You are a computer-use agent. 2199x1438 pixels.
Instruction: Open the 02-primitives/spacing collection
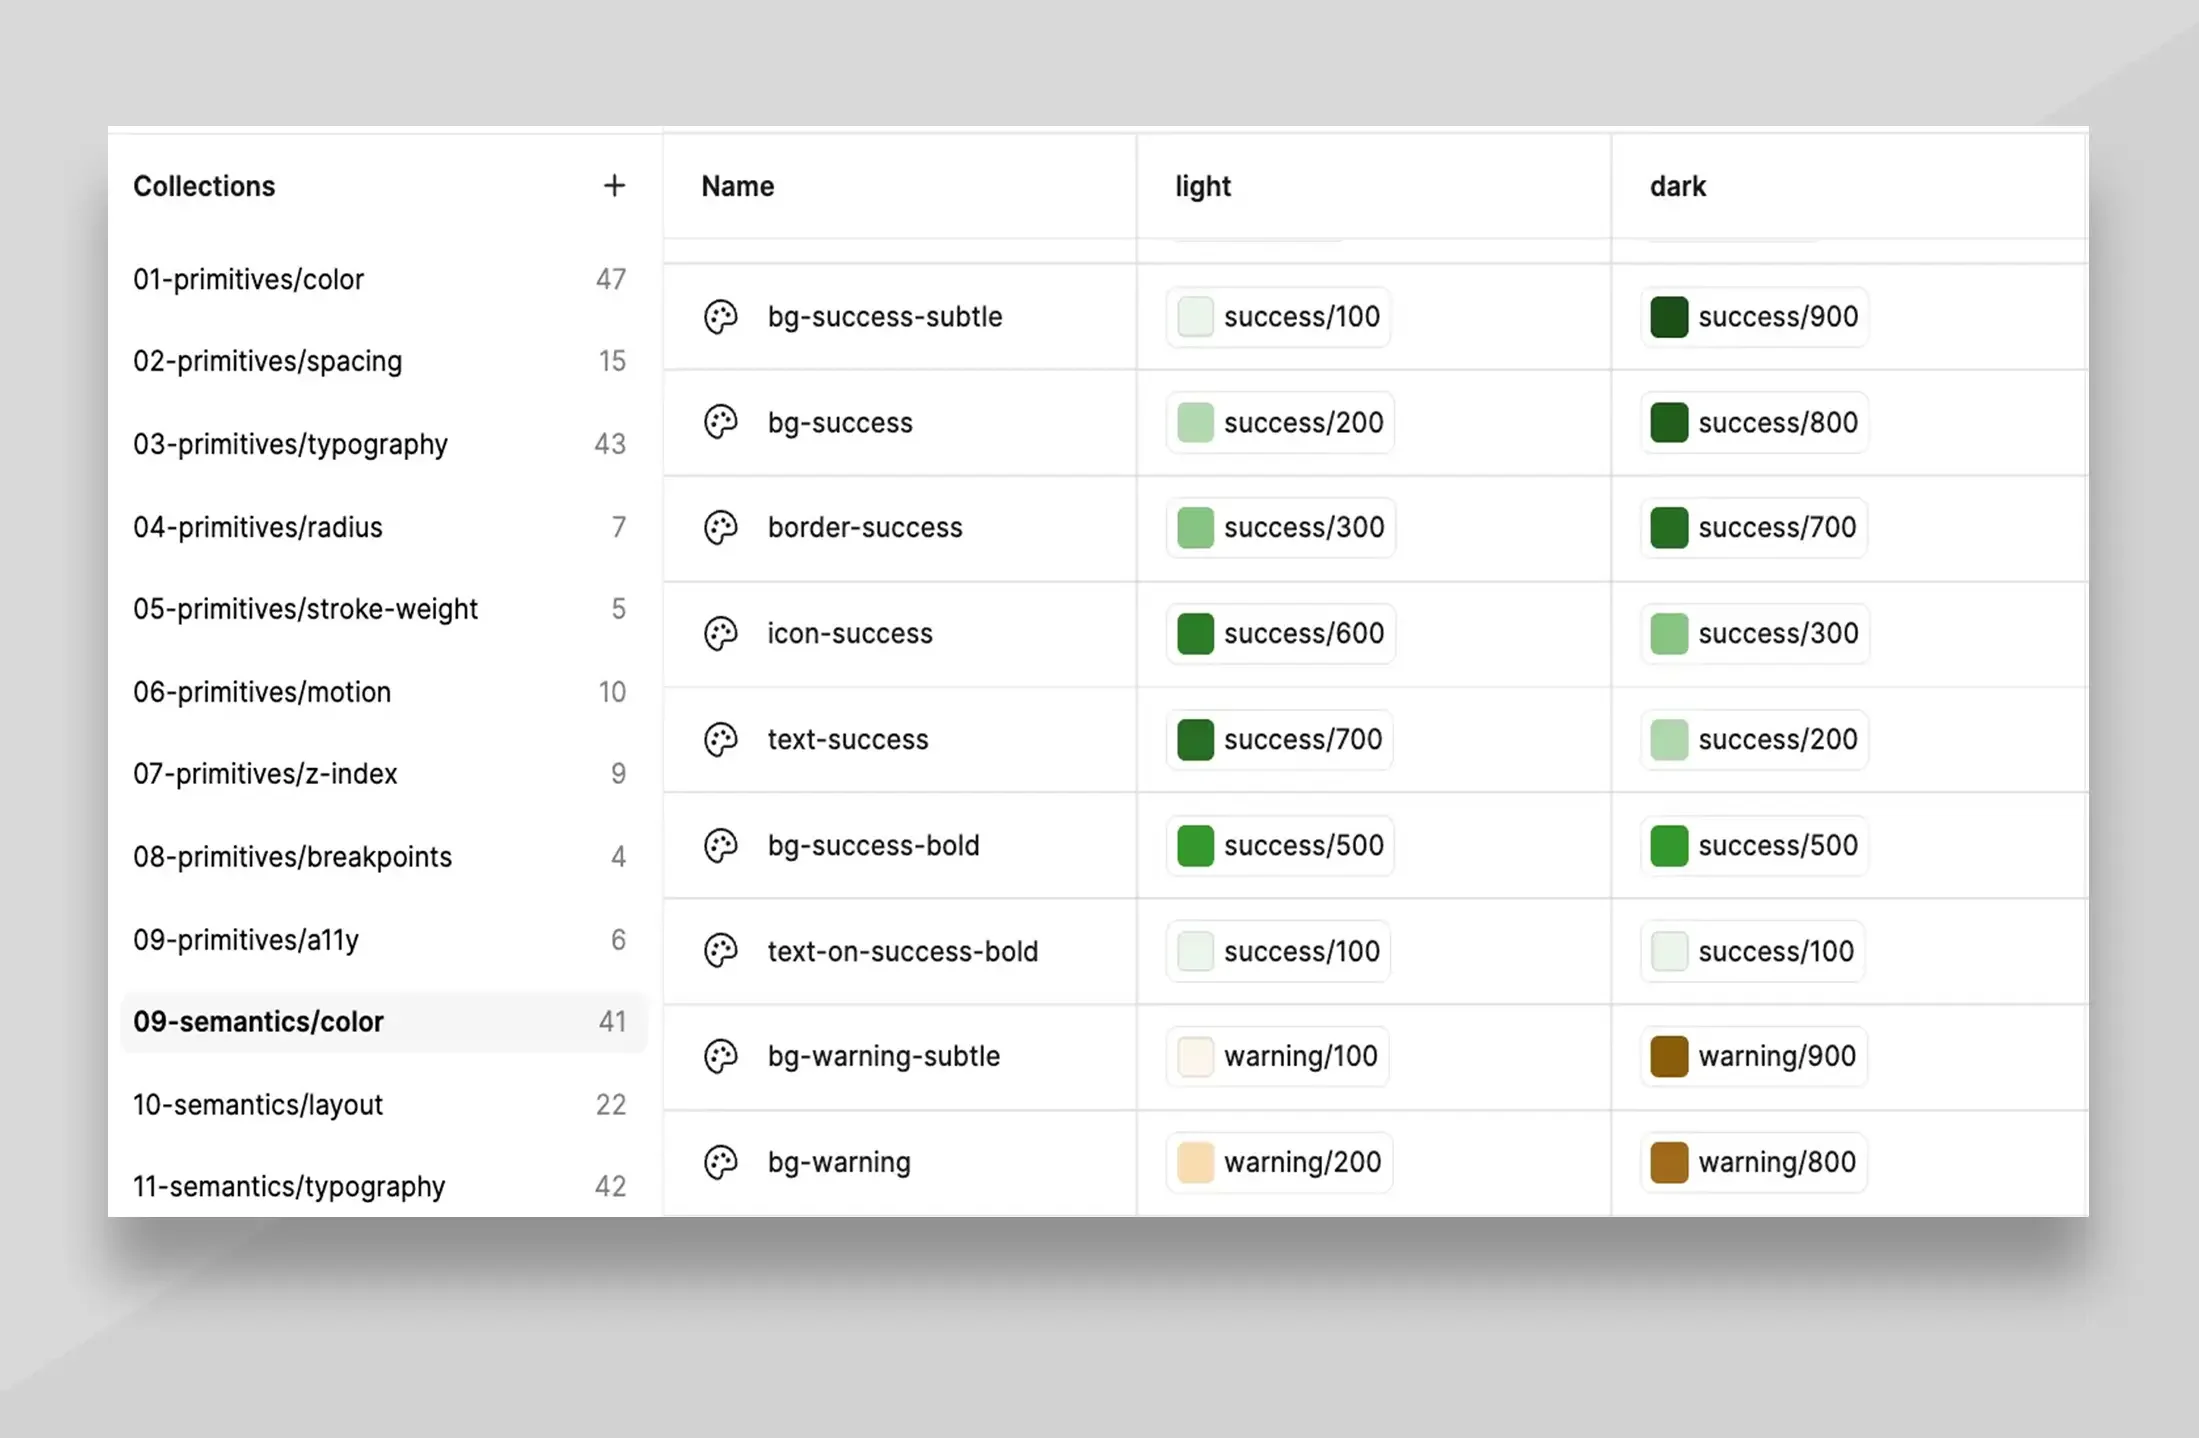[x=383, y=361]
